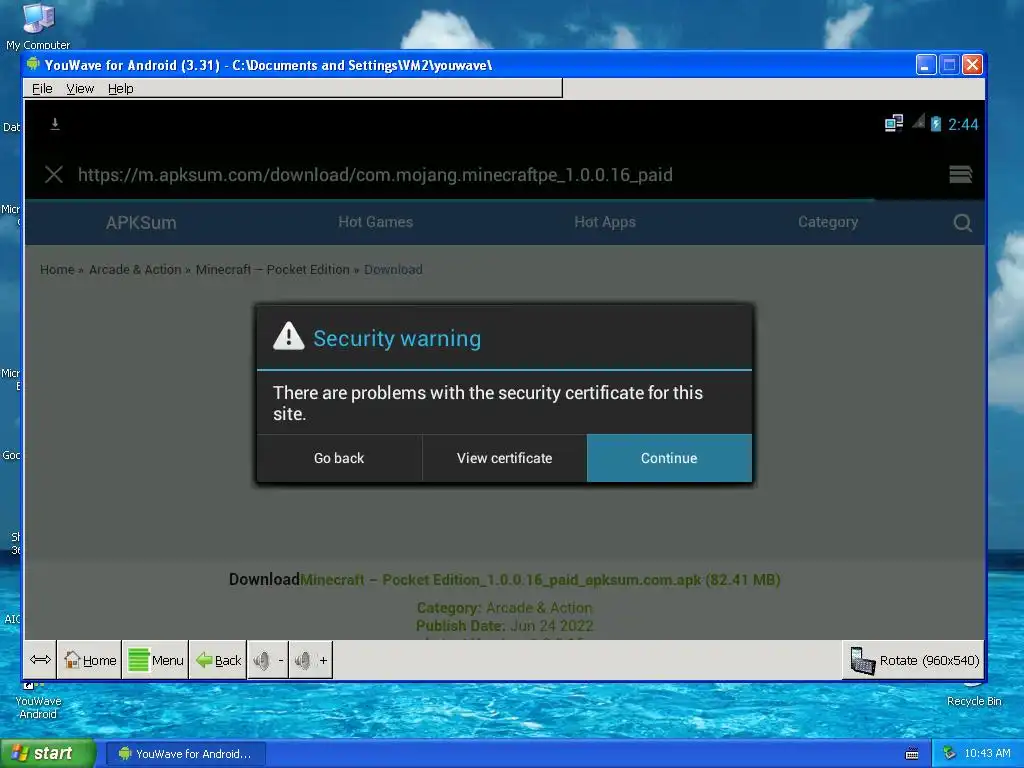This screenshot has width=1024, height=768.
Task: Click the double-arrow resize toolbar icon
Action: tap(40, 660)
